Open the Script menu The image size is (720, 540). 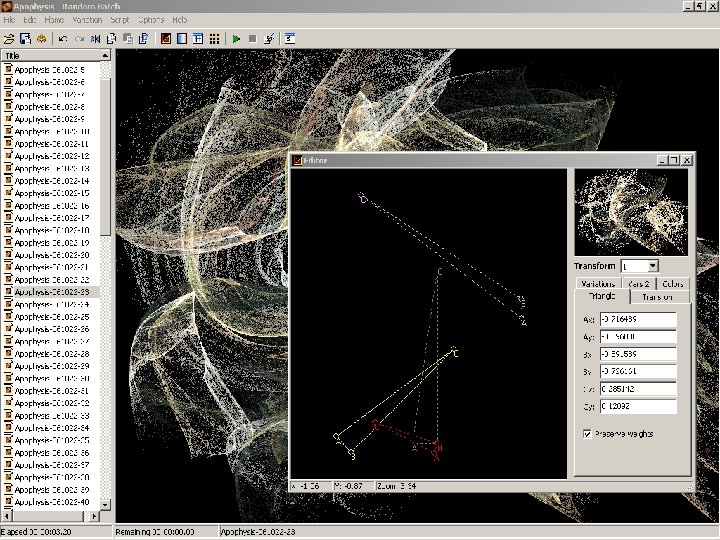[x=119, y=20]
